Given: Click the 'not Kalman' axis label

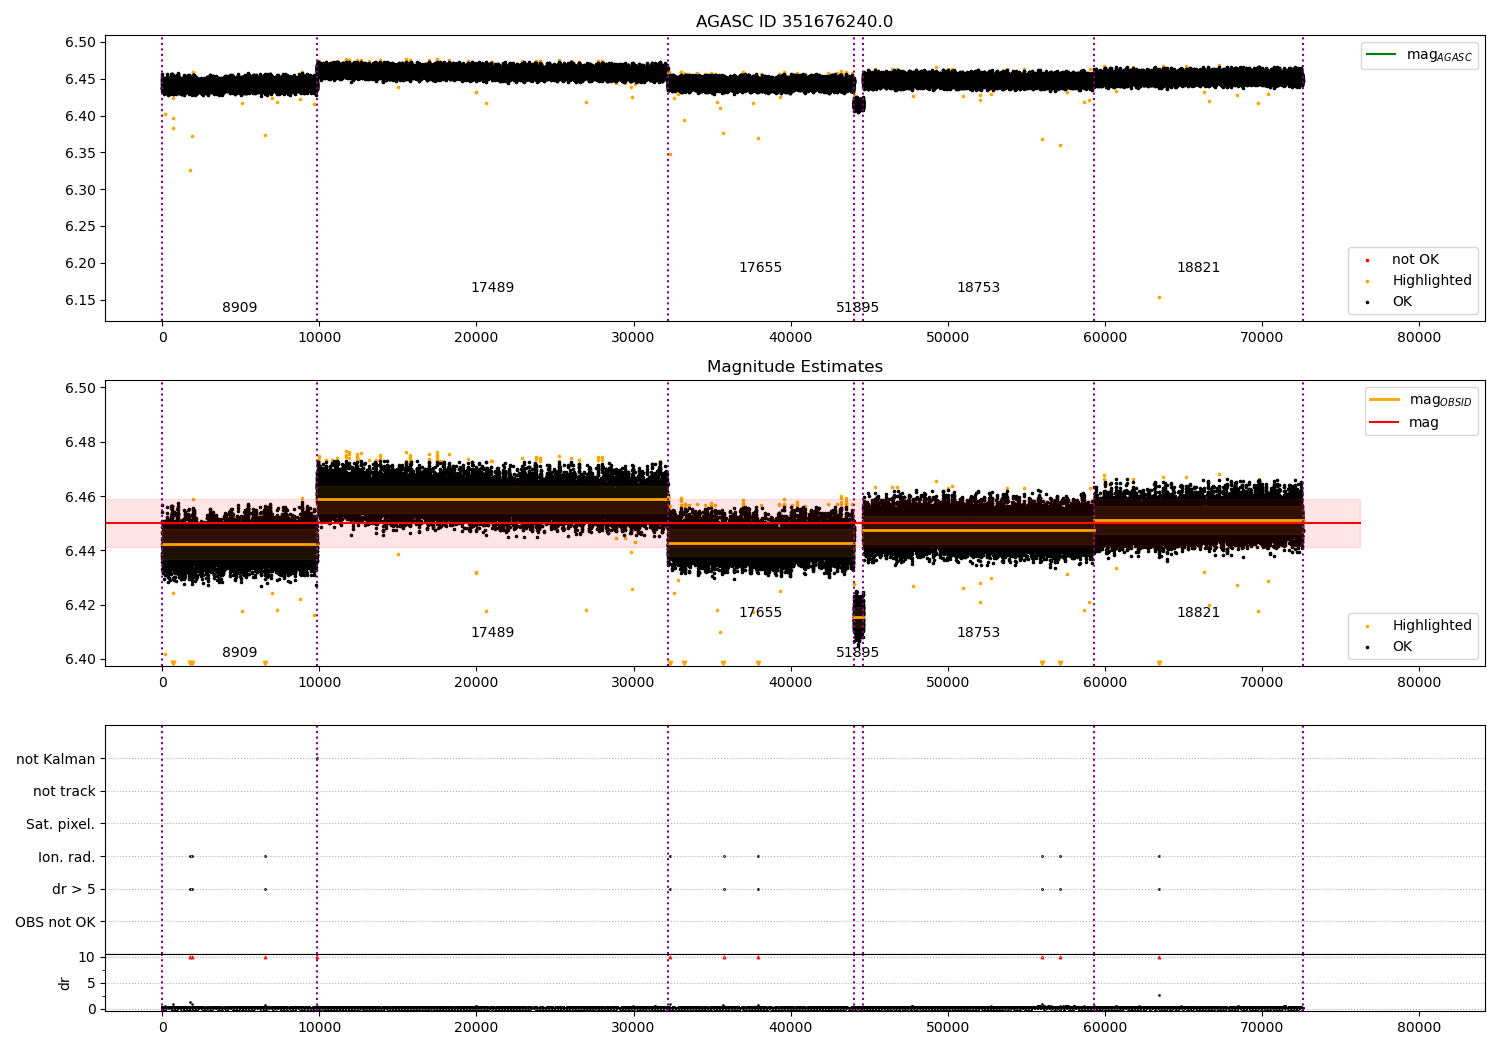Looking at the screenshot, I should [56, 759].
